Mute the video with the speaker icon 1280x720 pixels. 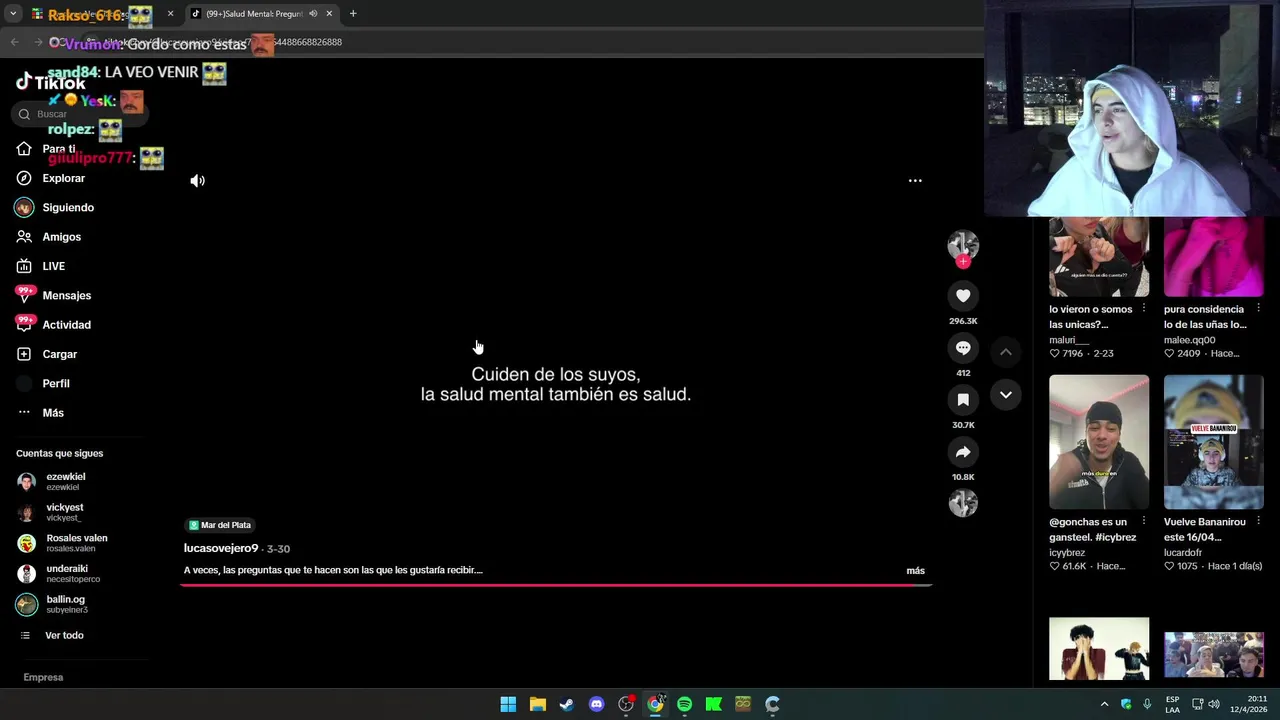point(198,181)
